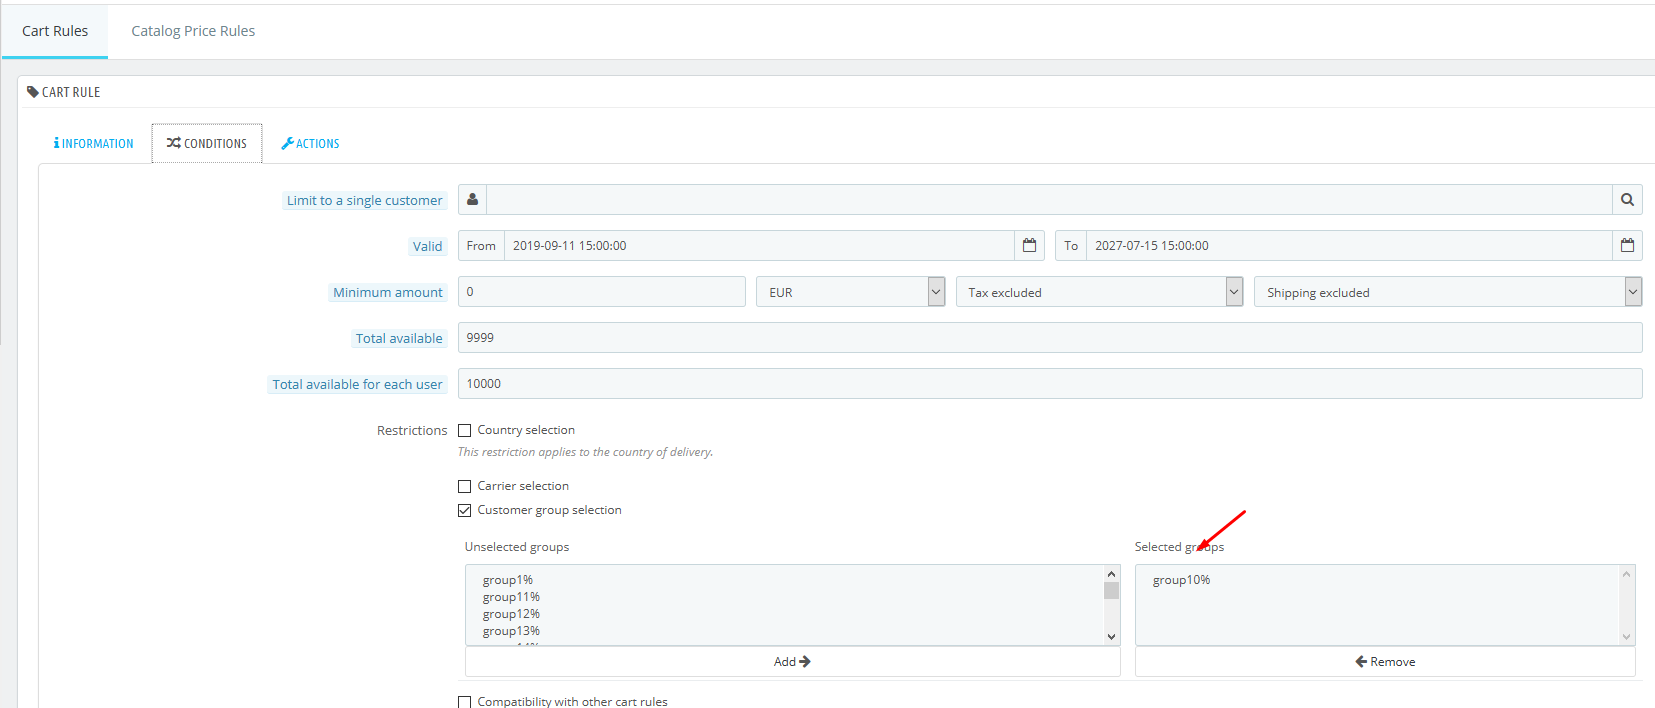Click the customer search magnifier icon
1655x708 pixels.
click(x=1627, y=200)
